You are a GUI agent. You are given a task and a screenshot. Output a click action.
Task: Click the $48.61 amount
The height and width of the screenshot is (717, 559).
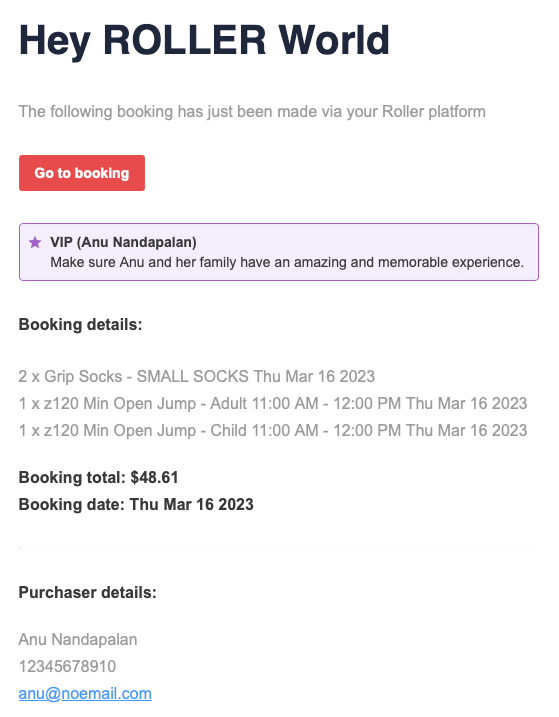click(x=154, y=477)
